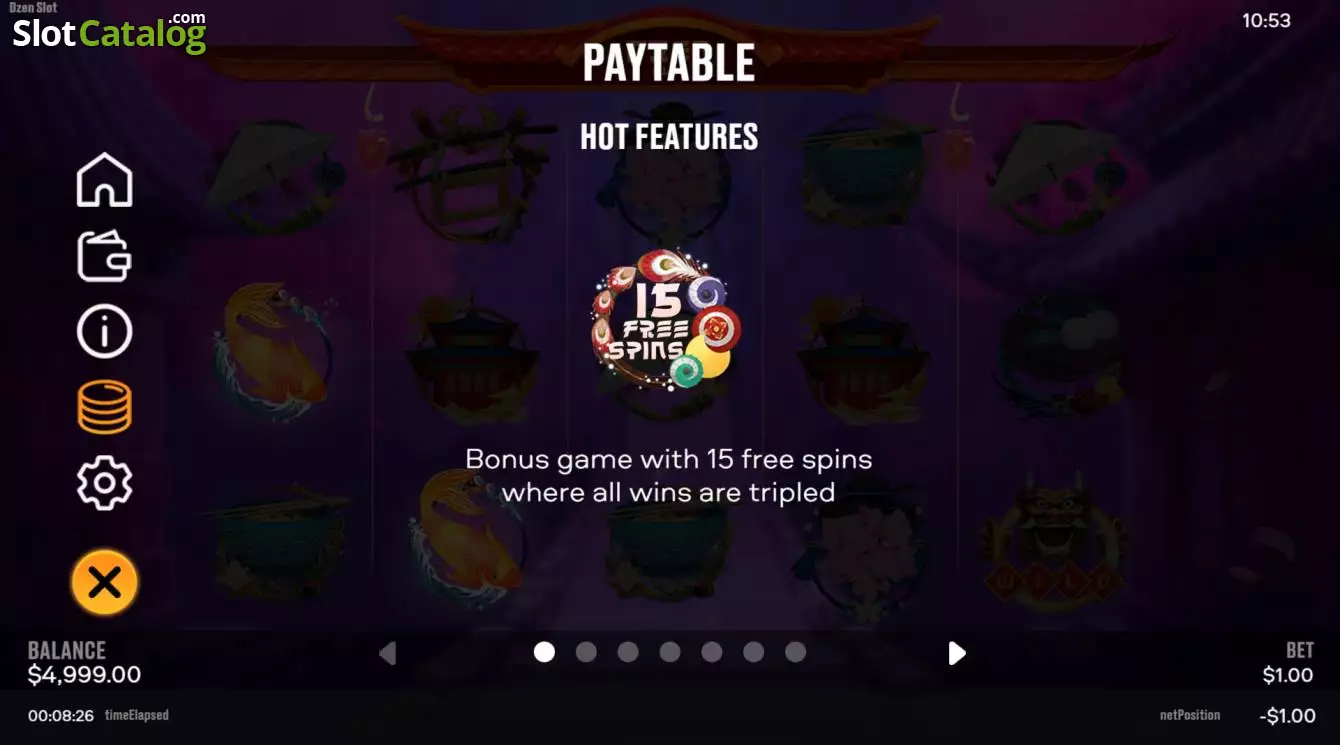Click the SlotCatalog logo
The width and height of the screenshot is (1340, 745).
(x=109, y=33)
